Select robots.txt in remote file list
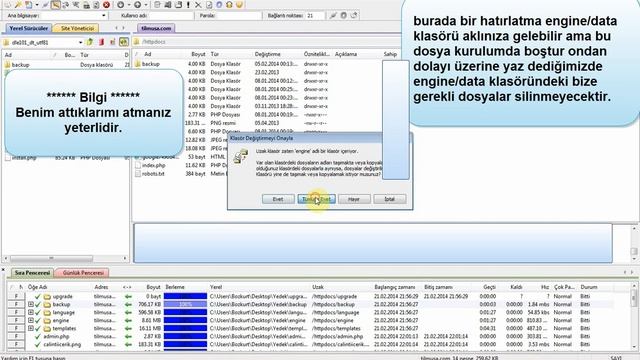 click(x=153, y=173)
